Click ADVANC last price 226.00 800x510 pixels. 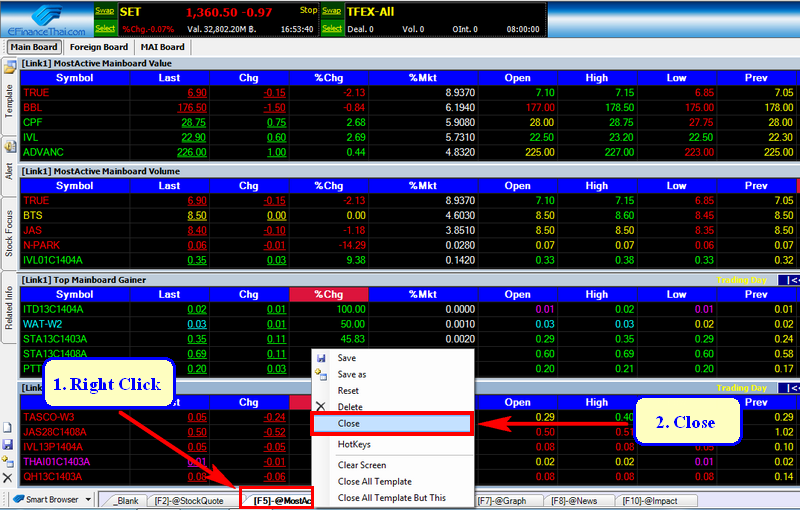coord(192,152)
